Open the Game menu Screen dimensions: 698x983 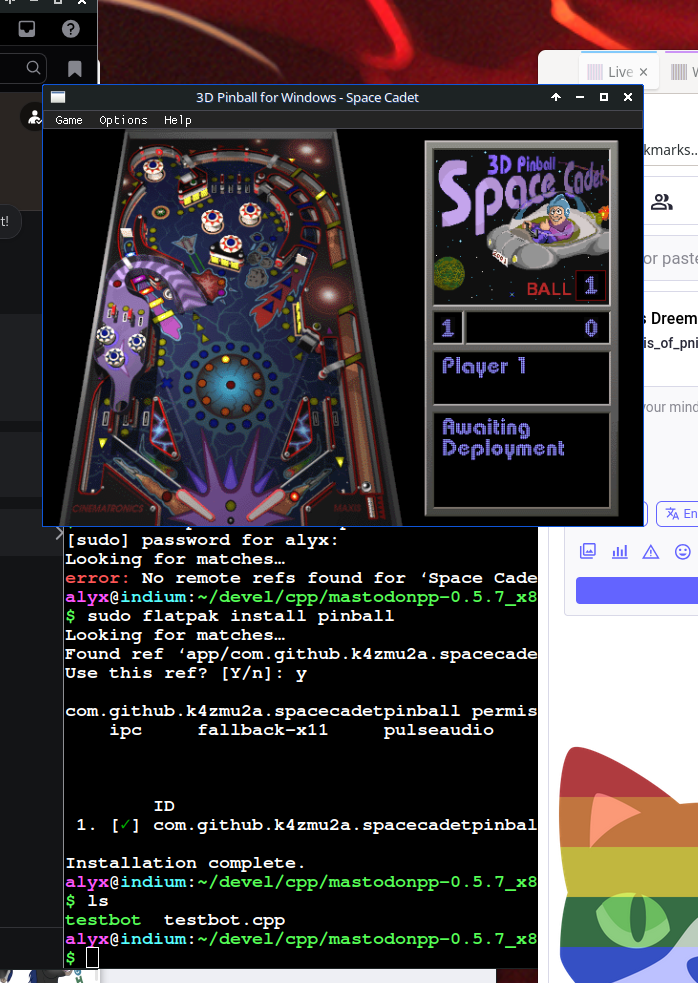pyautogui.click(x=69, y=120)
